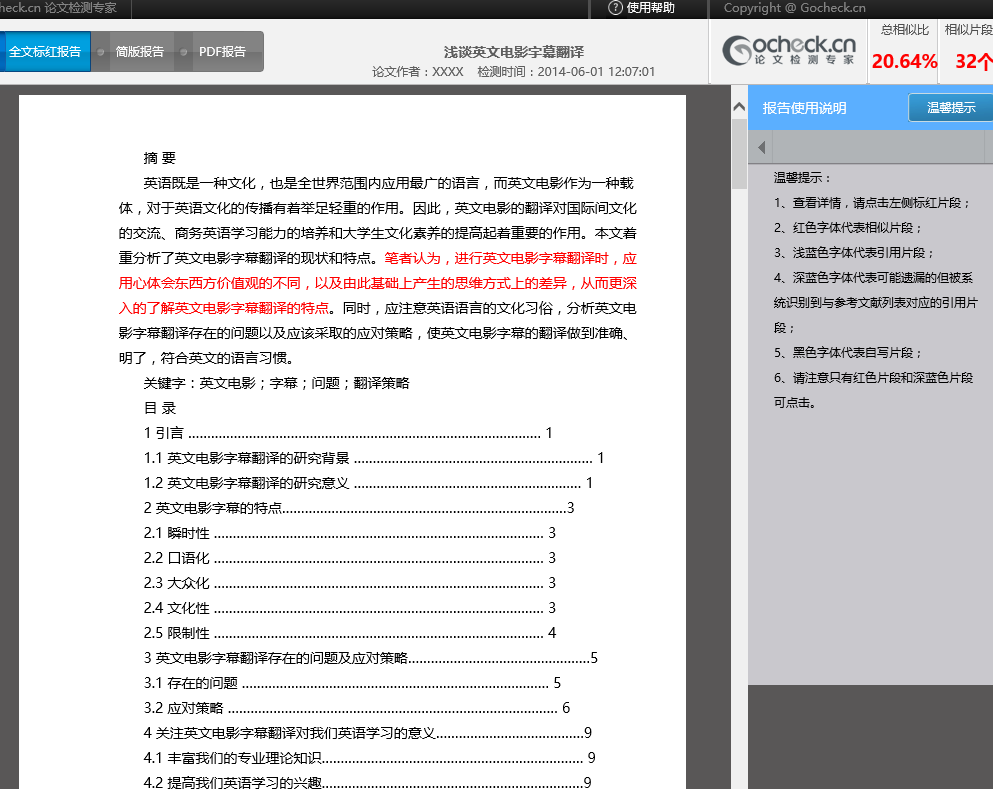Click the 摘 要 heading

click(160, 158)
